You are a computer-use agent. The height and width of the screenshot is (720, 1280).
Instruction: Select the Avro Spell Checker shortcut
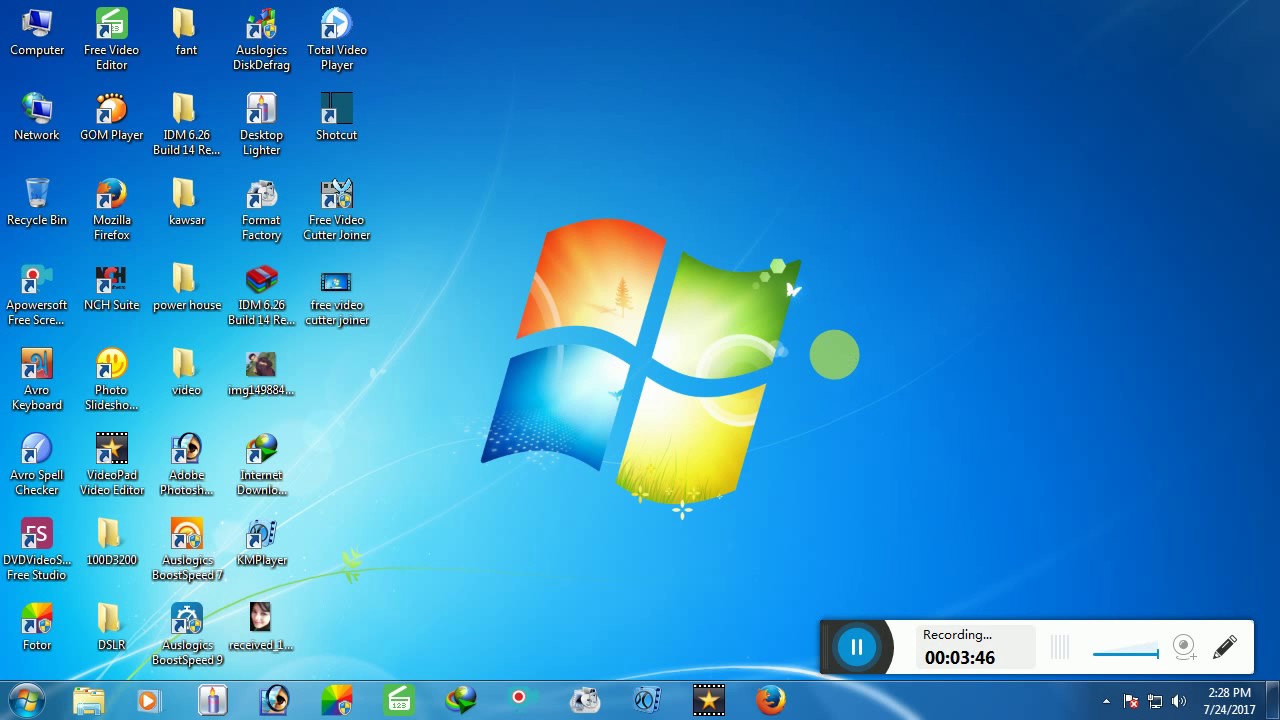point(37,466)
